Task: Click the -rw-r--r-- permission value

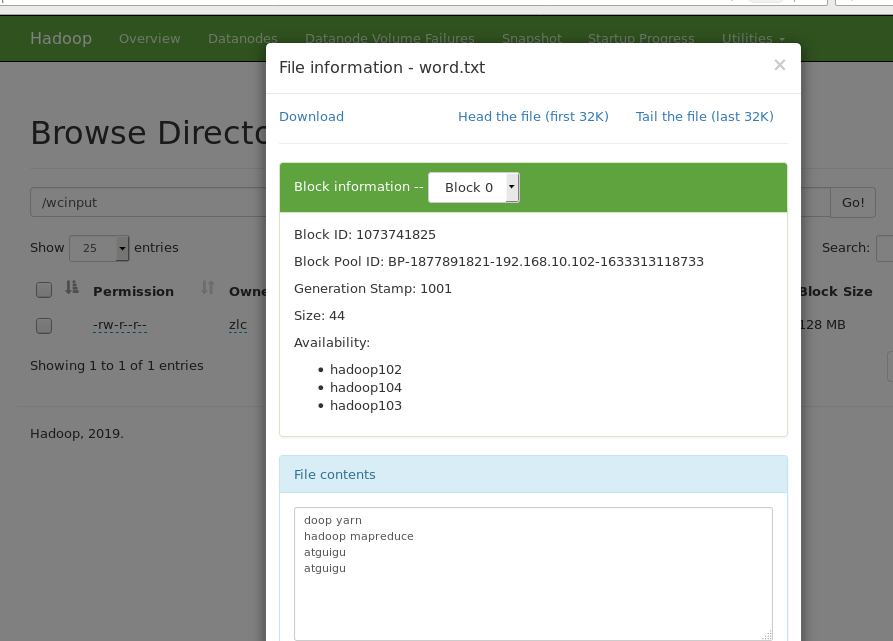Action: tap(120, 325)
